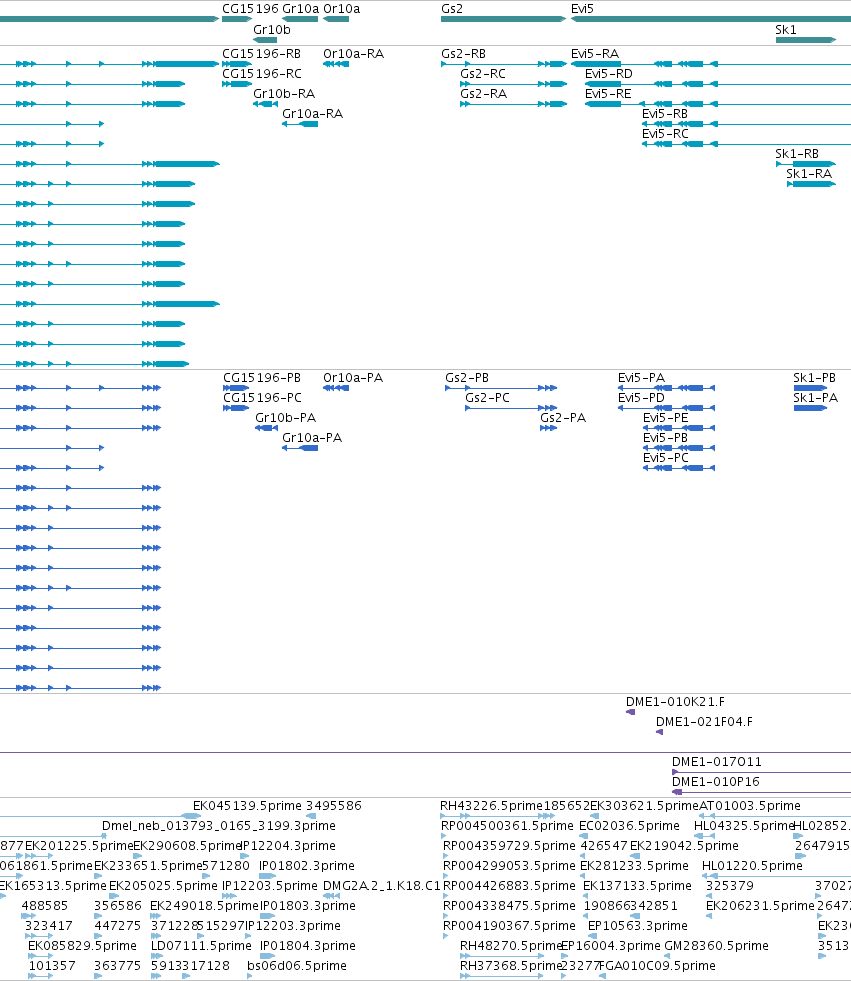Click the Gs2-PC protein label
The height and width of the screenshot is (981, 851).
(x=487, y=398)
